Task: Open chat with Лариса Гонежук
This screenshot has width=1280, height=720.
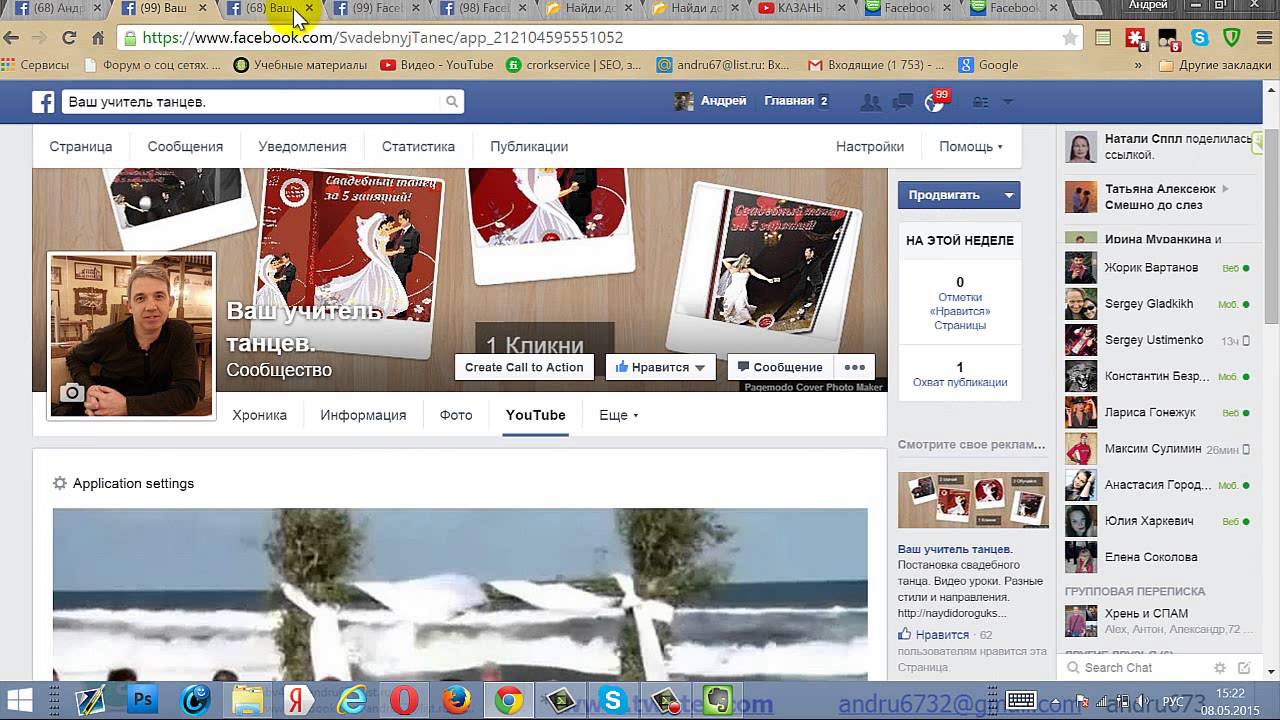Action: (x=1158, y=412)
